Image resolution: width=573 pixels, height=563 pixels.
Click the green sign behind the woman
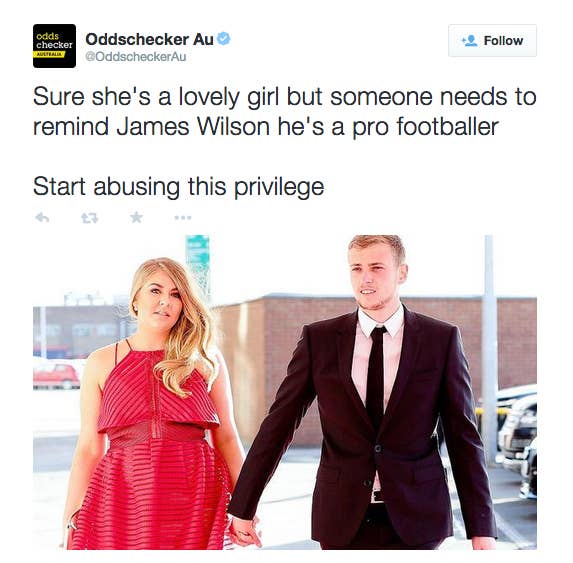coord(197,256)
